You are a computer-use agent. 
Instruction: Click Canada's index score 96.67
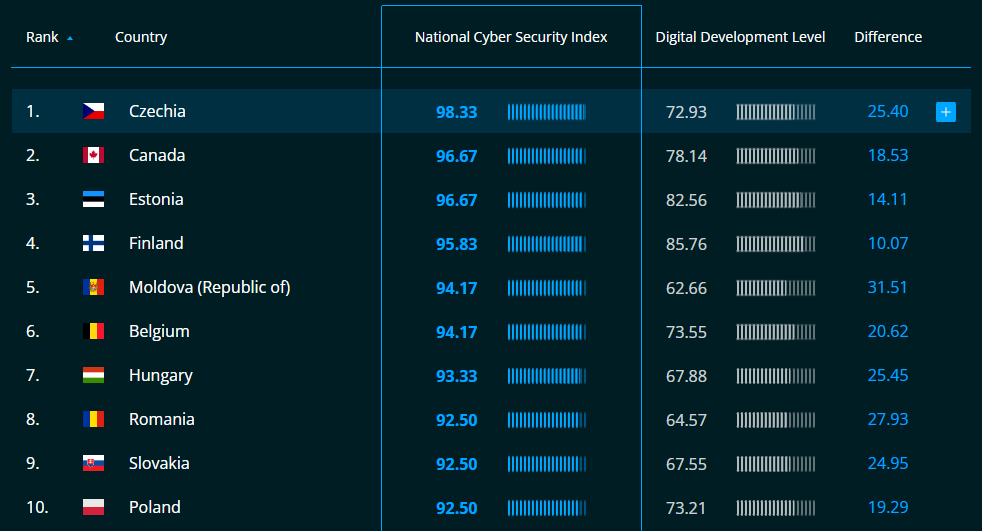click(456, 156)
